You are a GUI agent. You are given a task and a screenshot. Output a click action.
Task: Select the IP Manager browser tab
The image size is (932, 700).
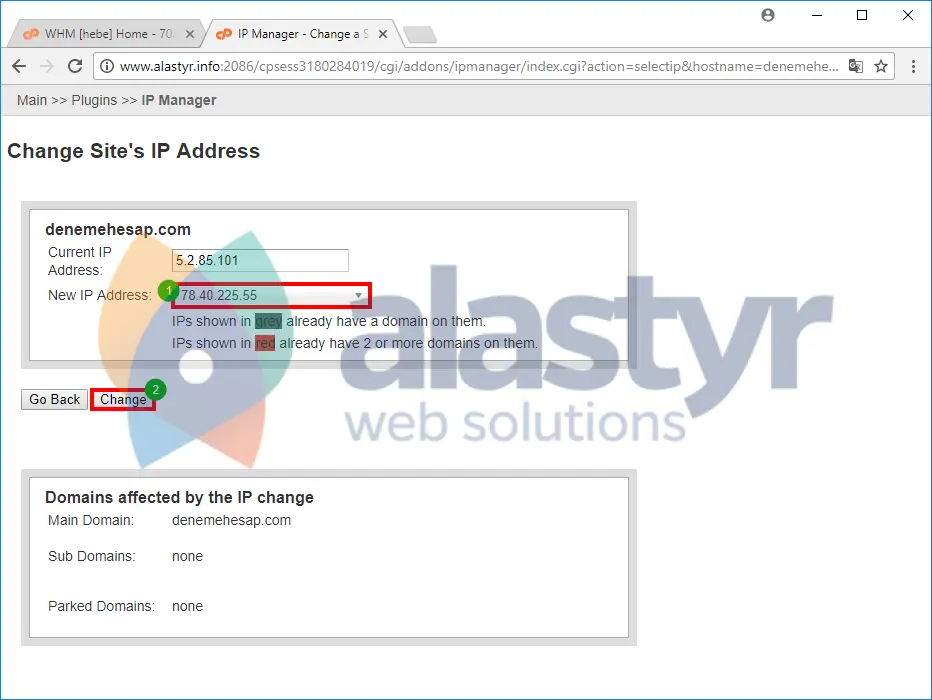pos(290,33)
